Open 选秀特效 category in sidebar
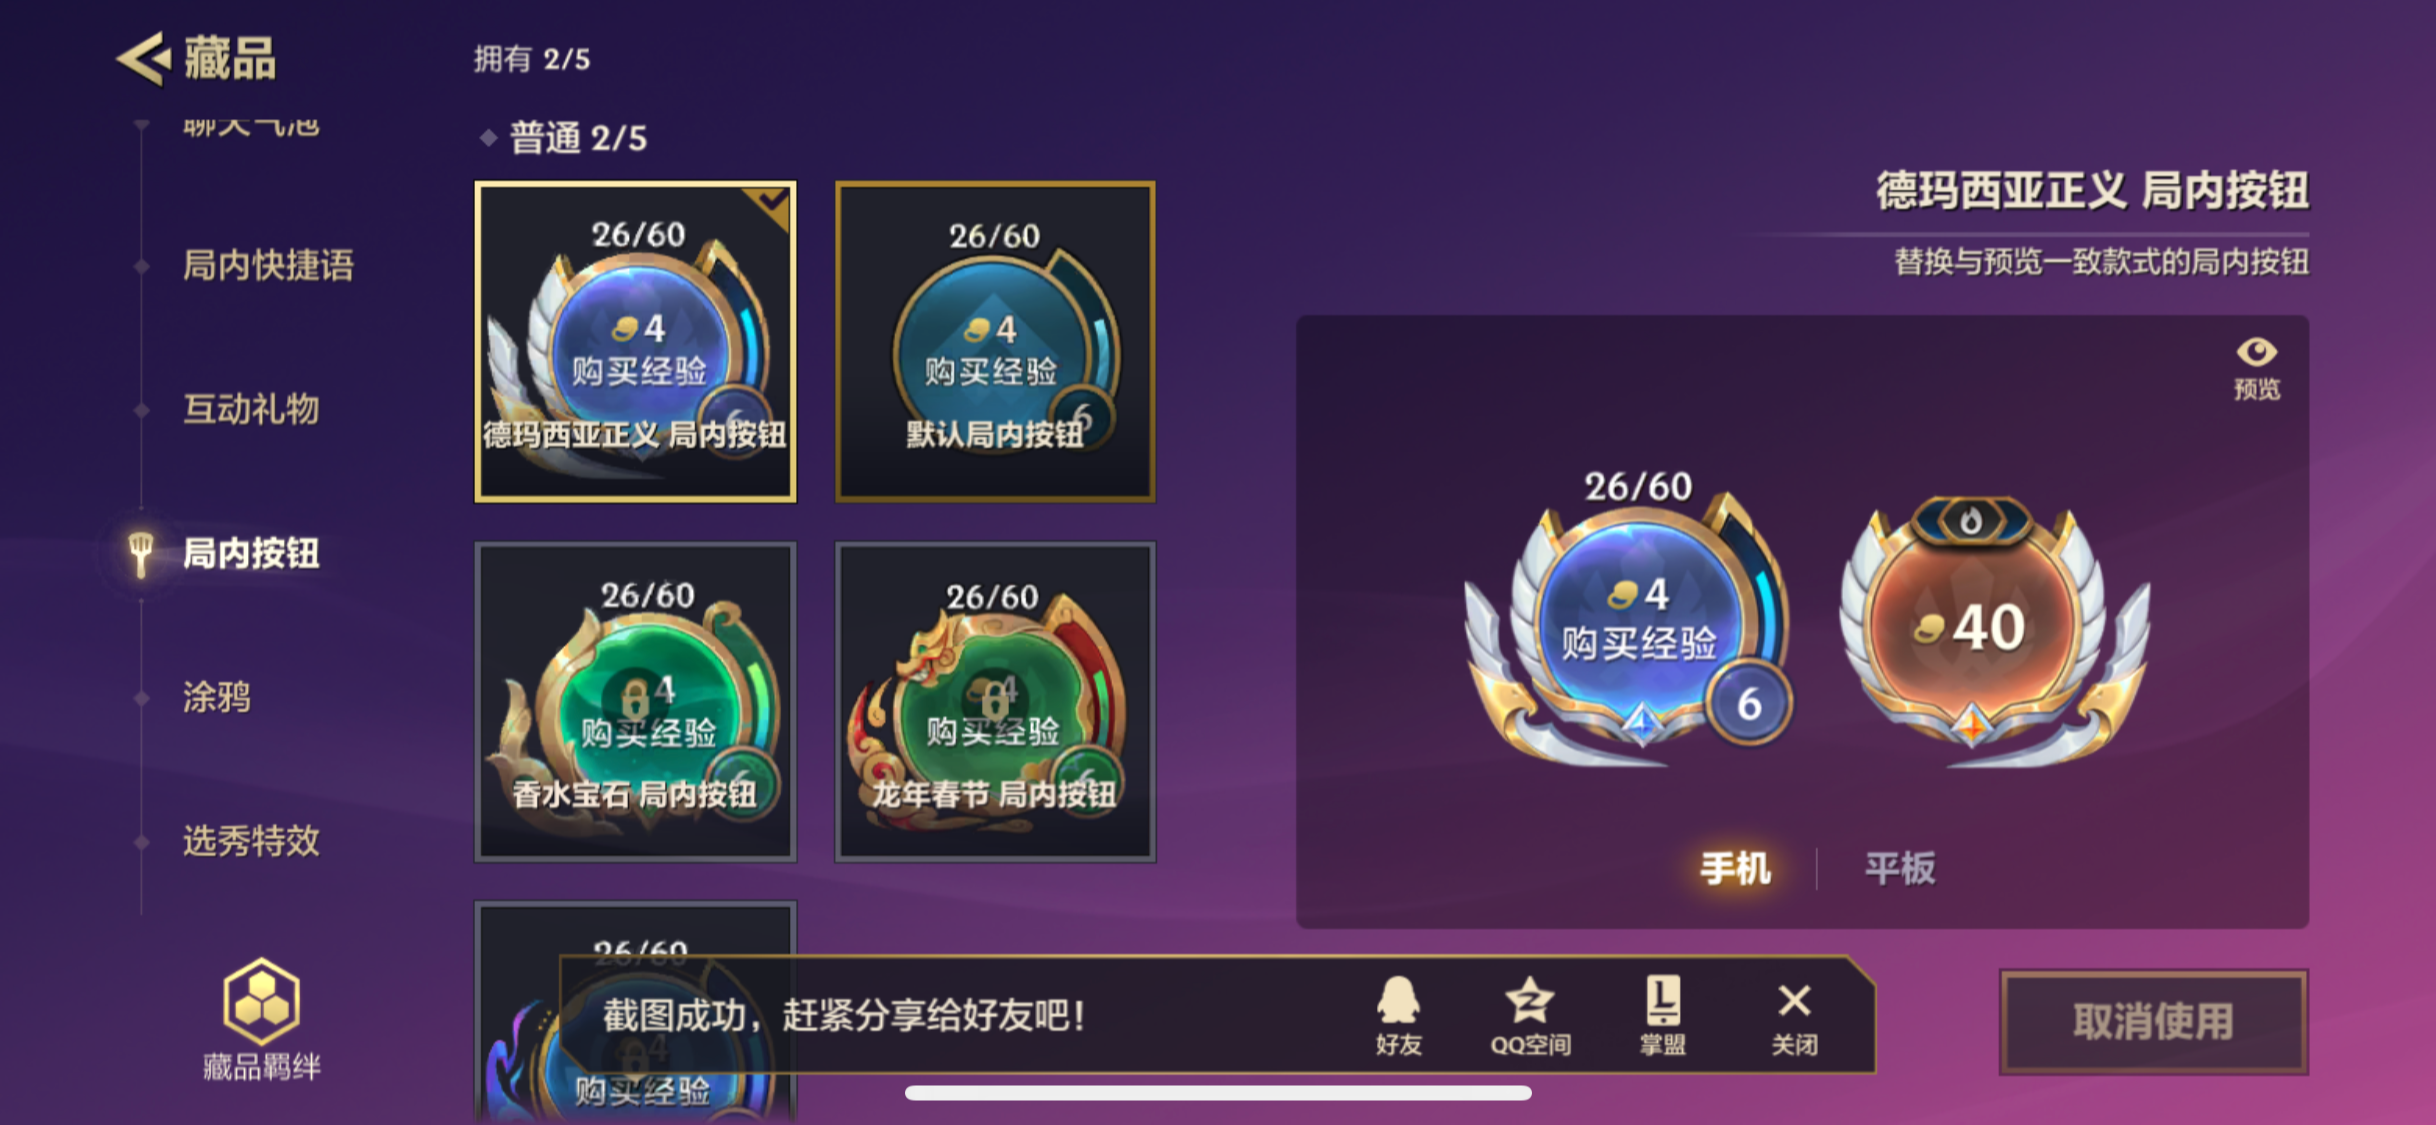 click(x=251, y=841)
